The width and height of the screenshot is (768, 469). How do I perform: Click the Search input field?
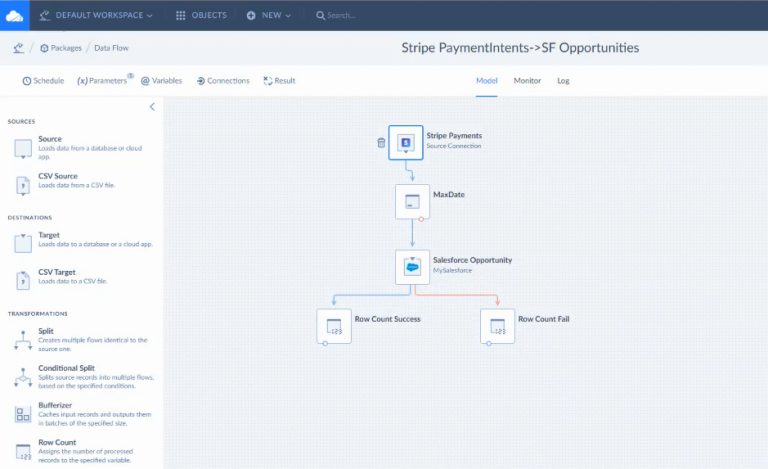tap(360, 15)
